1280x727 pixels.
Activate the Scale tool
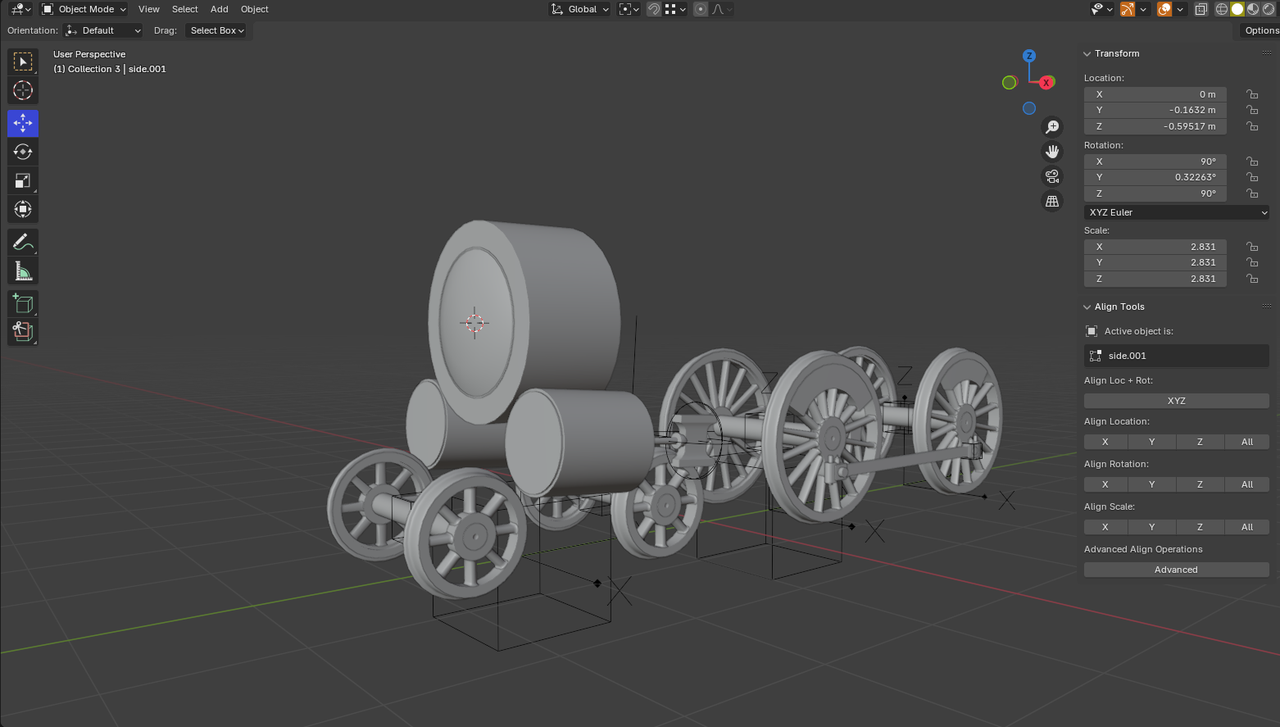(x=23, y=181)
